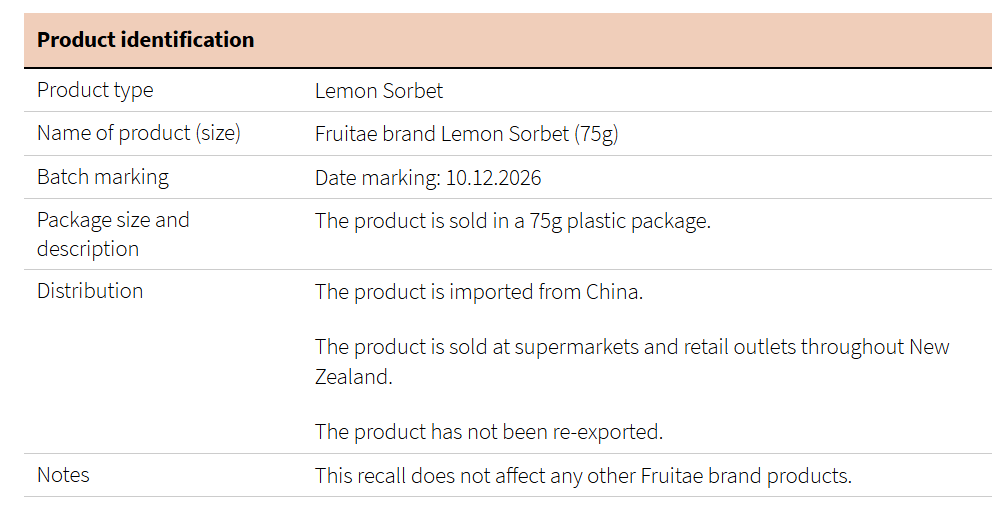Click the 75g plastic package description

pos(513,221)
